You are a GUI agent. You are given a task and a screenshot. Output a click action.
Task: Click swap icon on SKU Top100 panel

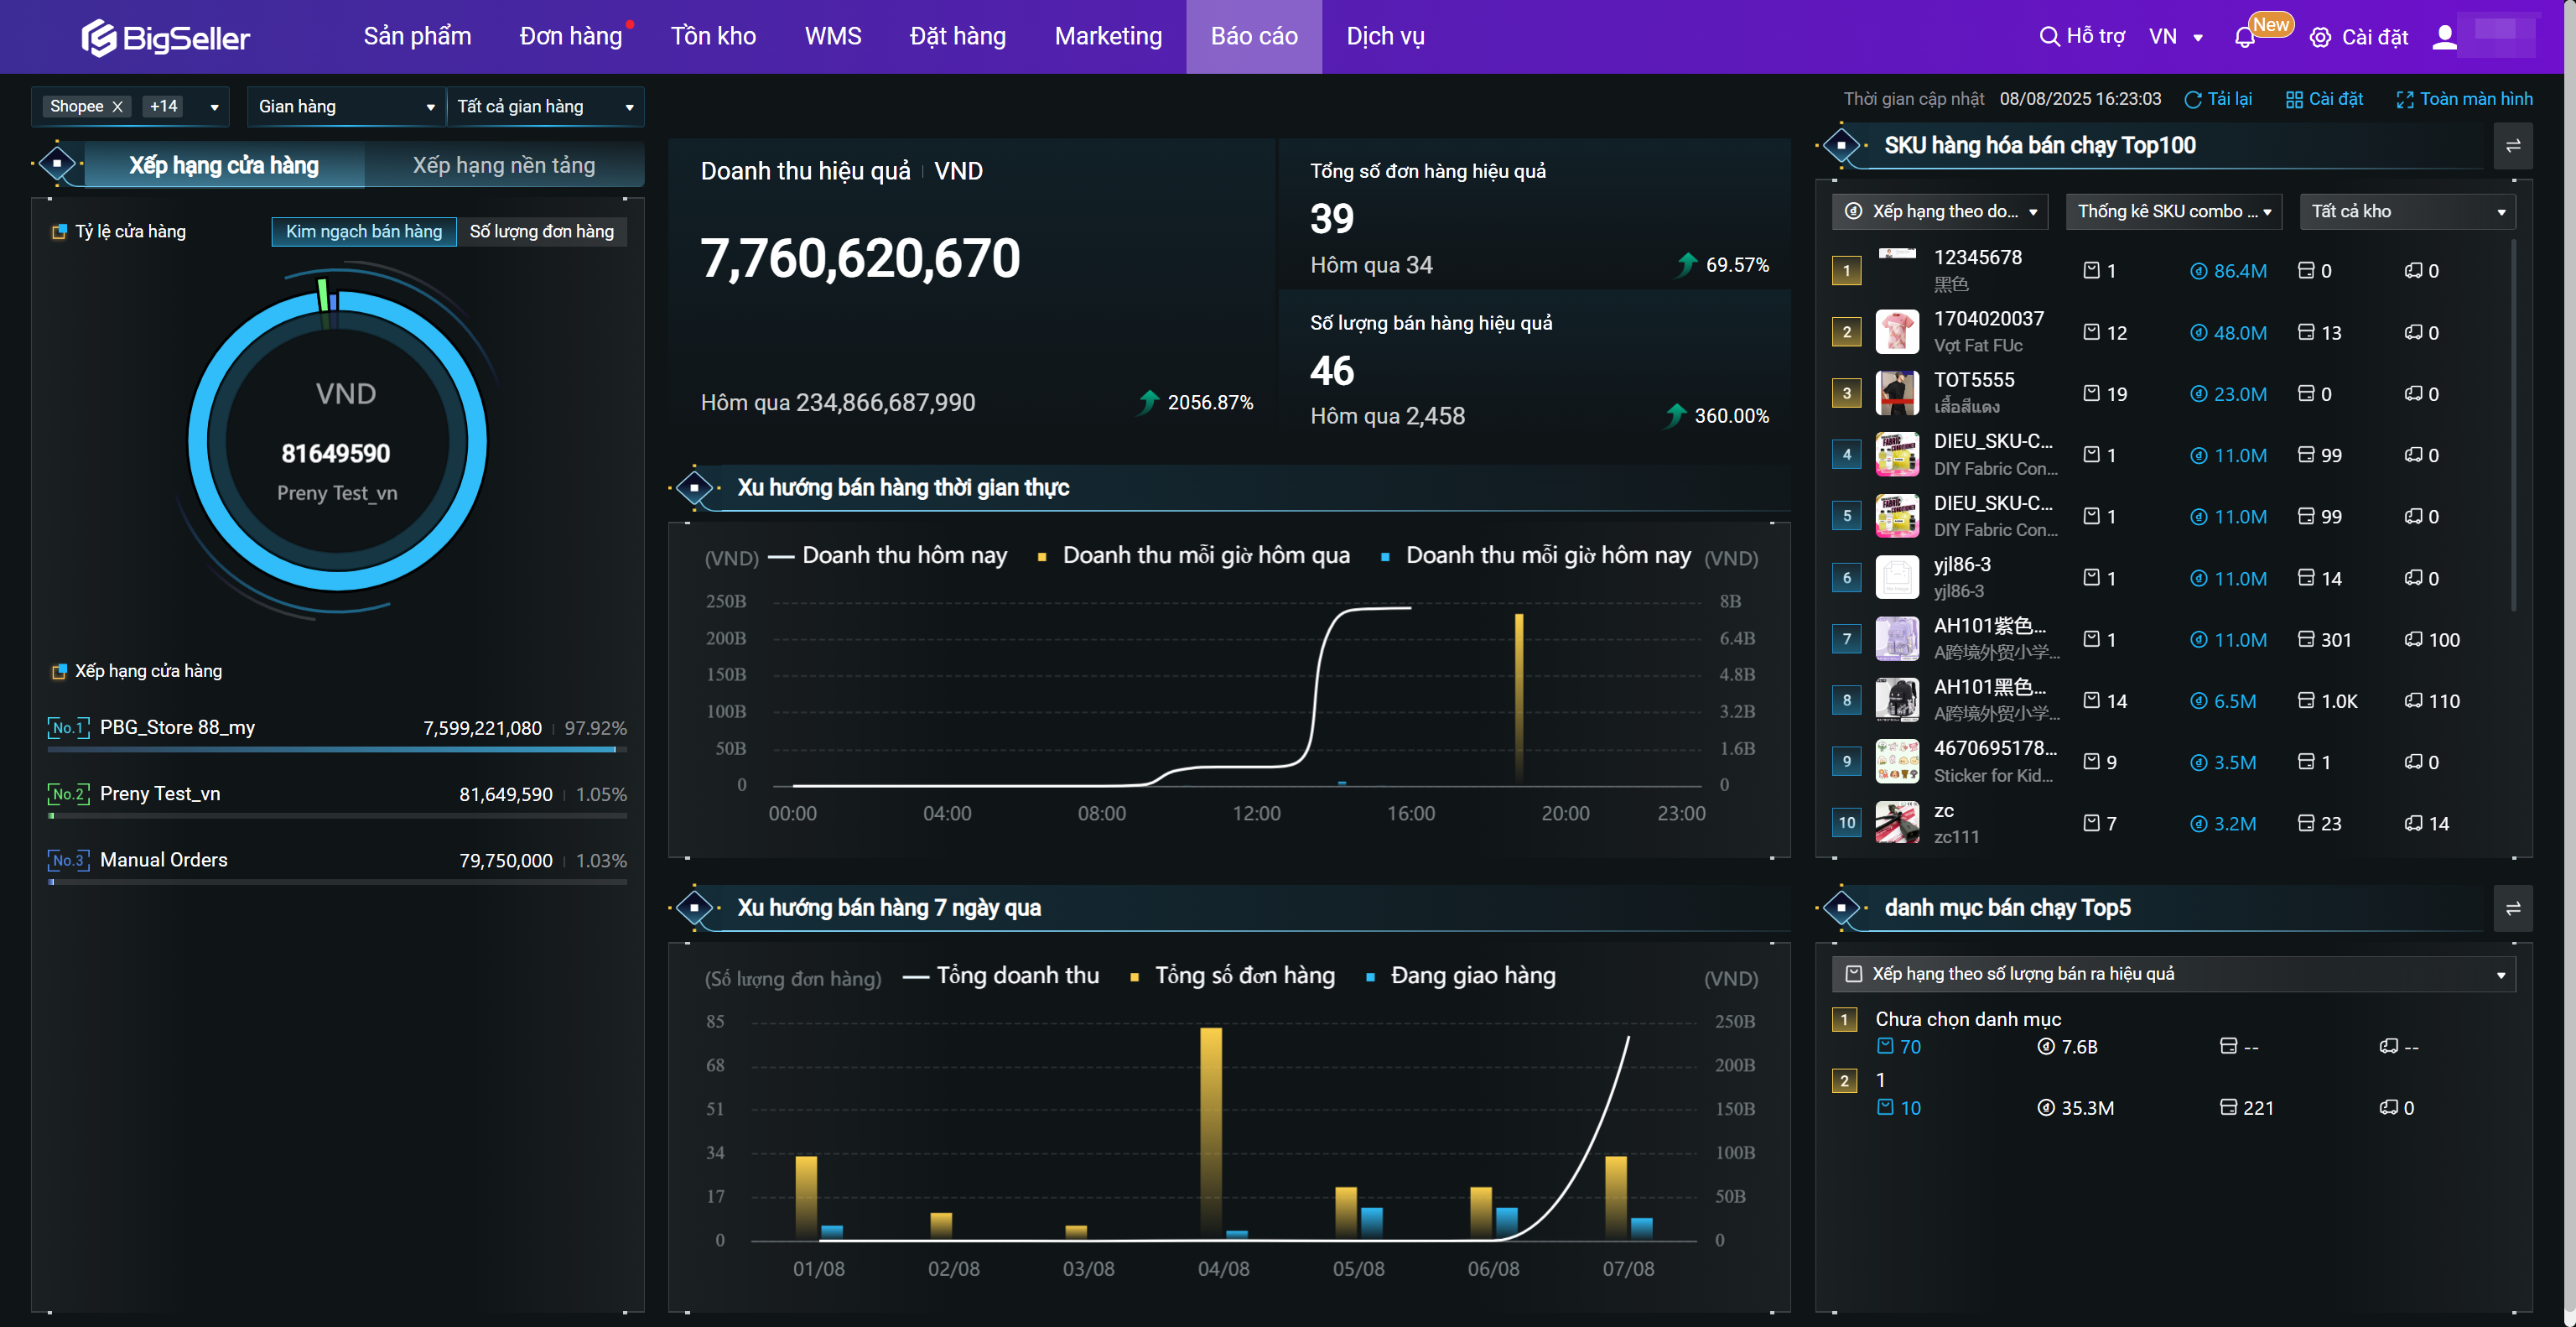[x=2512, y=146]
